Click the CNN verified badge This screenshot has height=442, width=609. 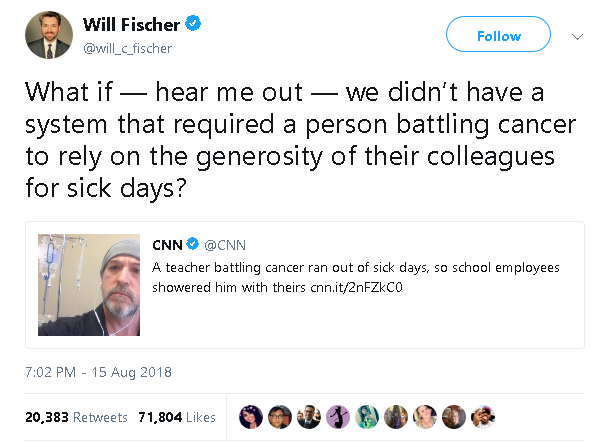192,245
